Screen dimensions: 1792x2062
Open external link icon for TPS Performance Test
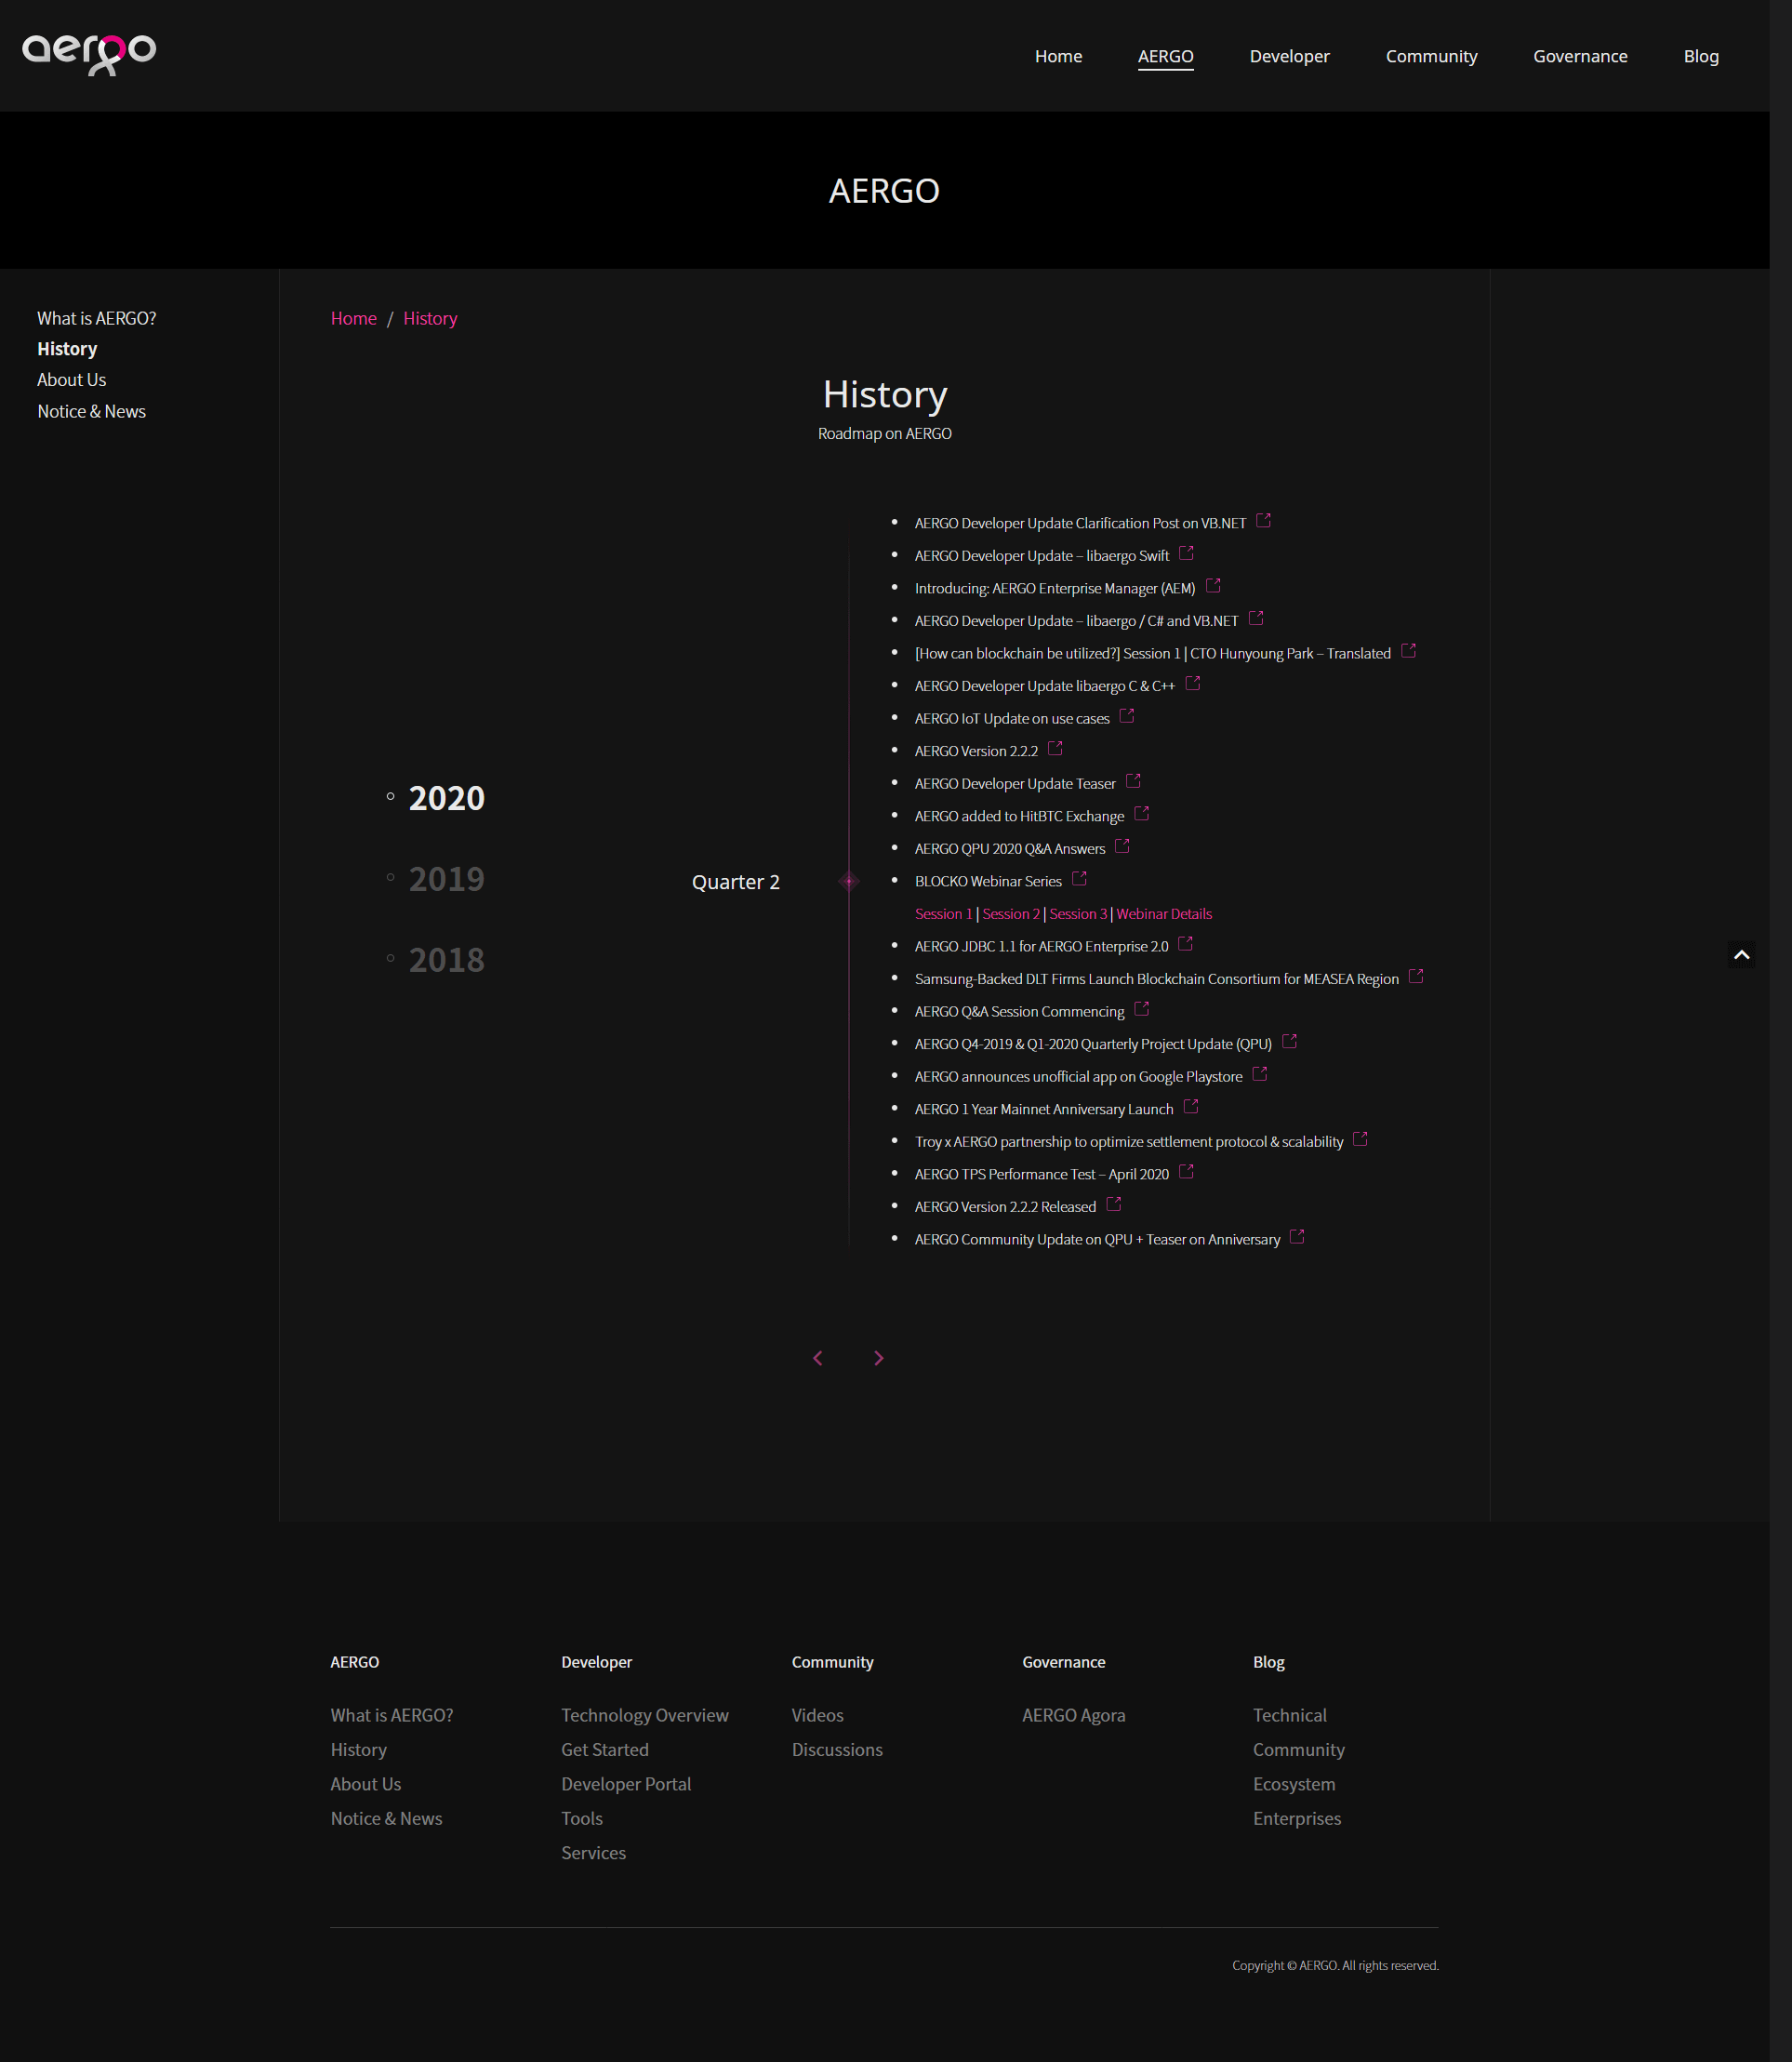[x=1187, y=1172]
